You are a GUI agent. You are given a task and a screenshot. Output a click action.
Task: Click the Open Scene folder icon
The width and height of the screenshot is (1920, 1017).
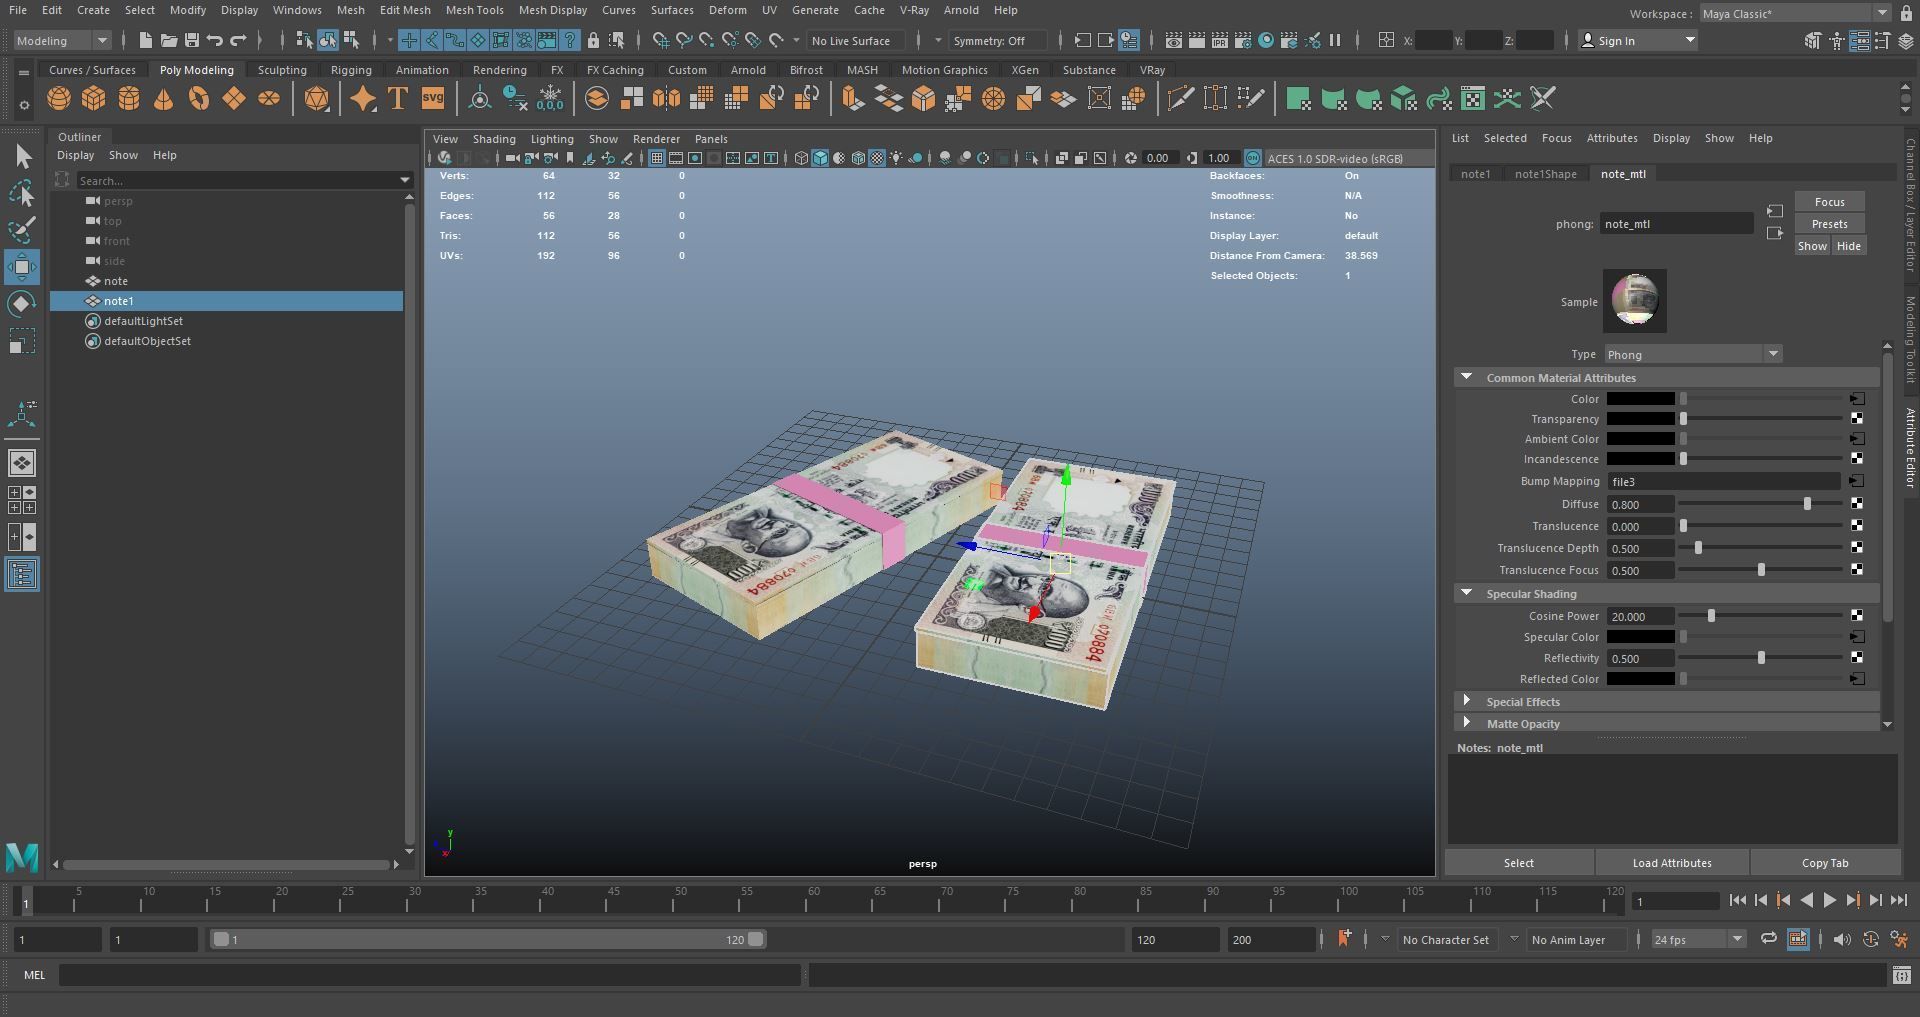168,40
